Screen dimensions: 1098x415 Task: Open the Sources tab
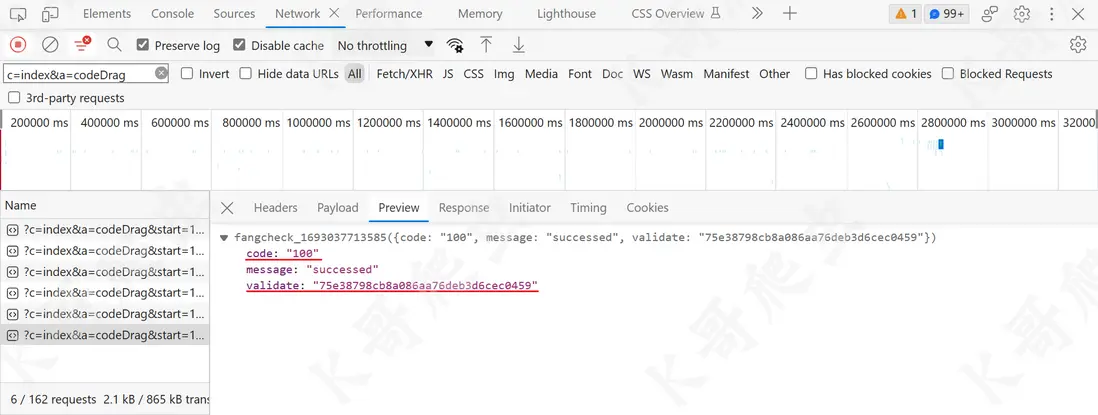click(x=234, y=13)
